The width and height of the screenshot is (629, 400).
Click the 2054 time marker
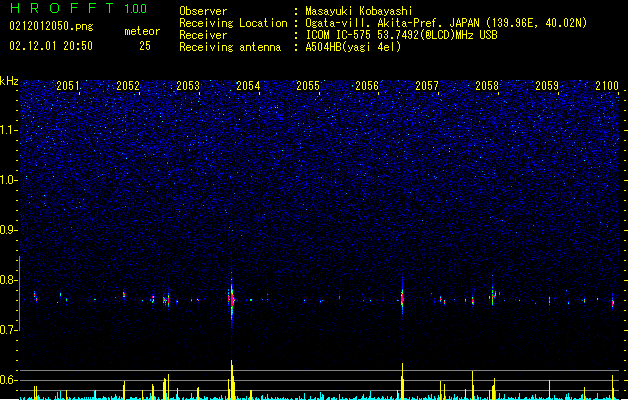(248, 86)
